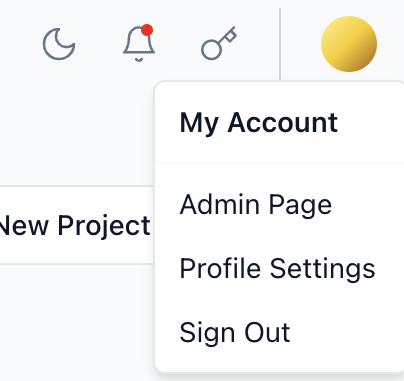Click the My Account menu header
The width and height of the screenshot is (404, 381).
click(x=259, y=123)
